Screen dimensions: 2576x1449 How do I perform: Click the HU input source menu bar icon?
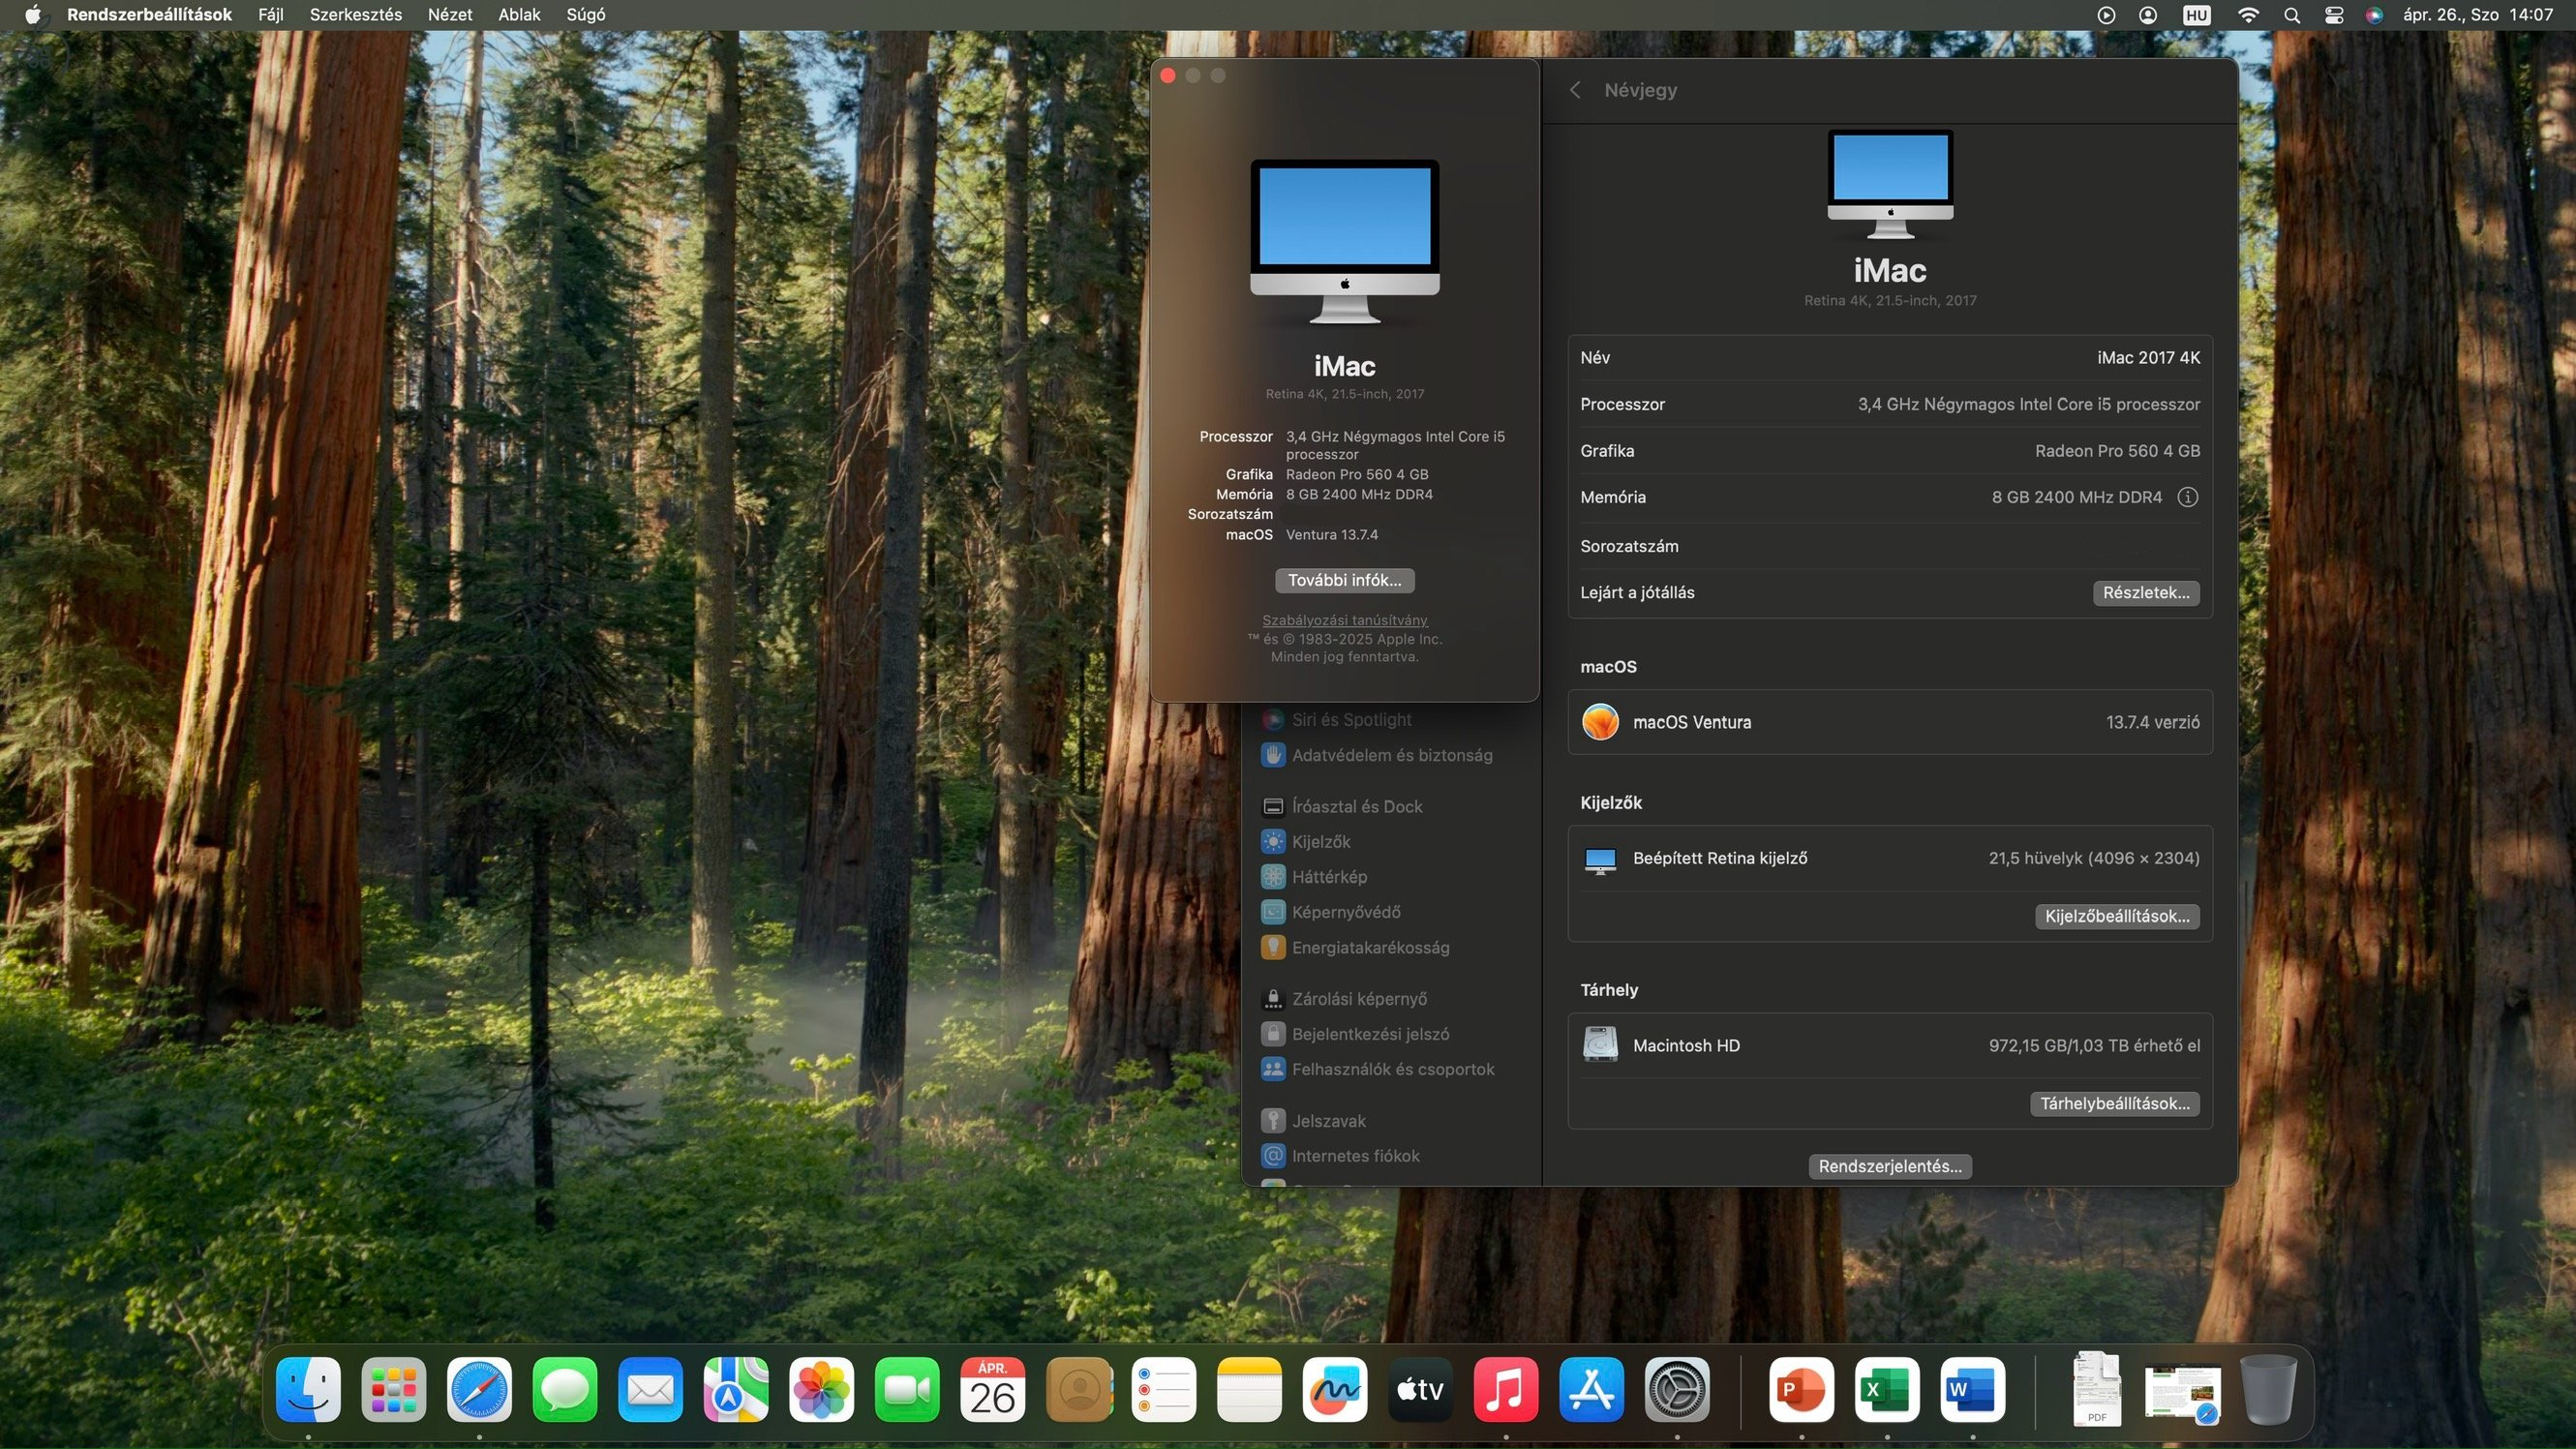tap(2196, 15)
